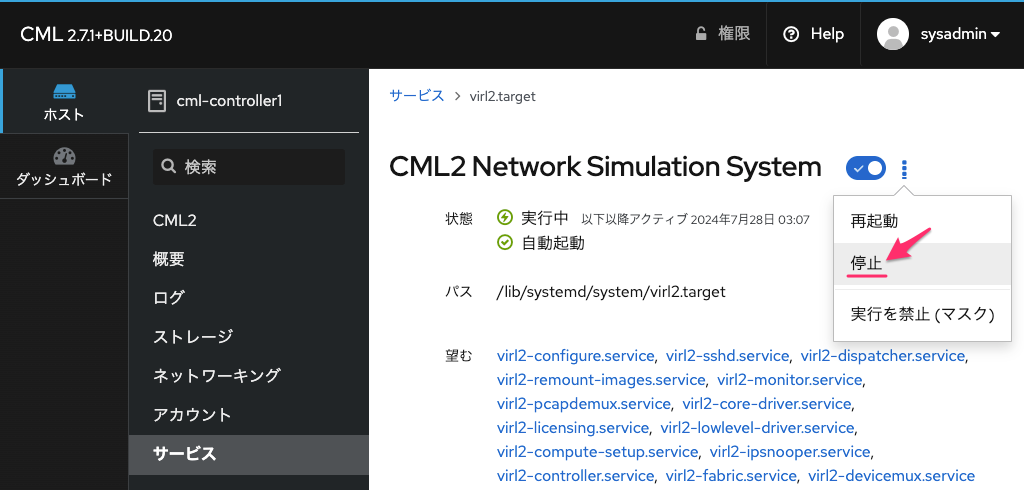
Task: Choose 再起動 from the actions menu
Action: coord(922,221)
